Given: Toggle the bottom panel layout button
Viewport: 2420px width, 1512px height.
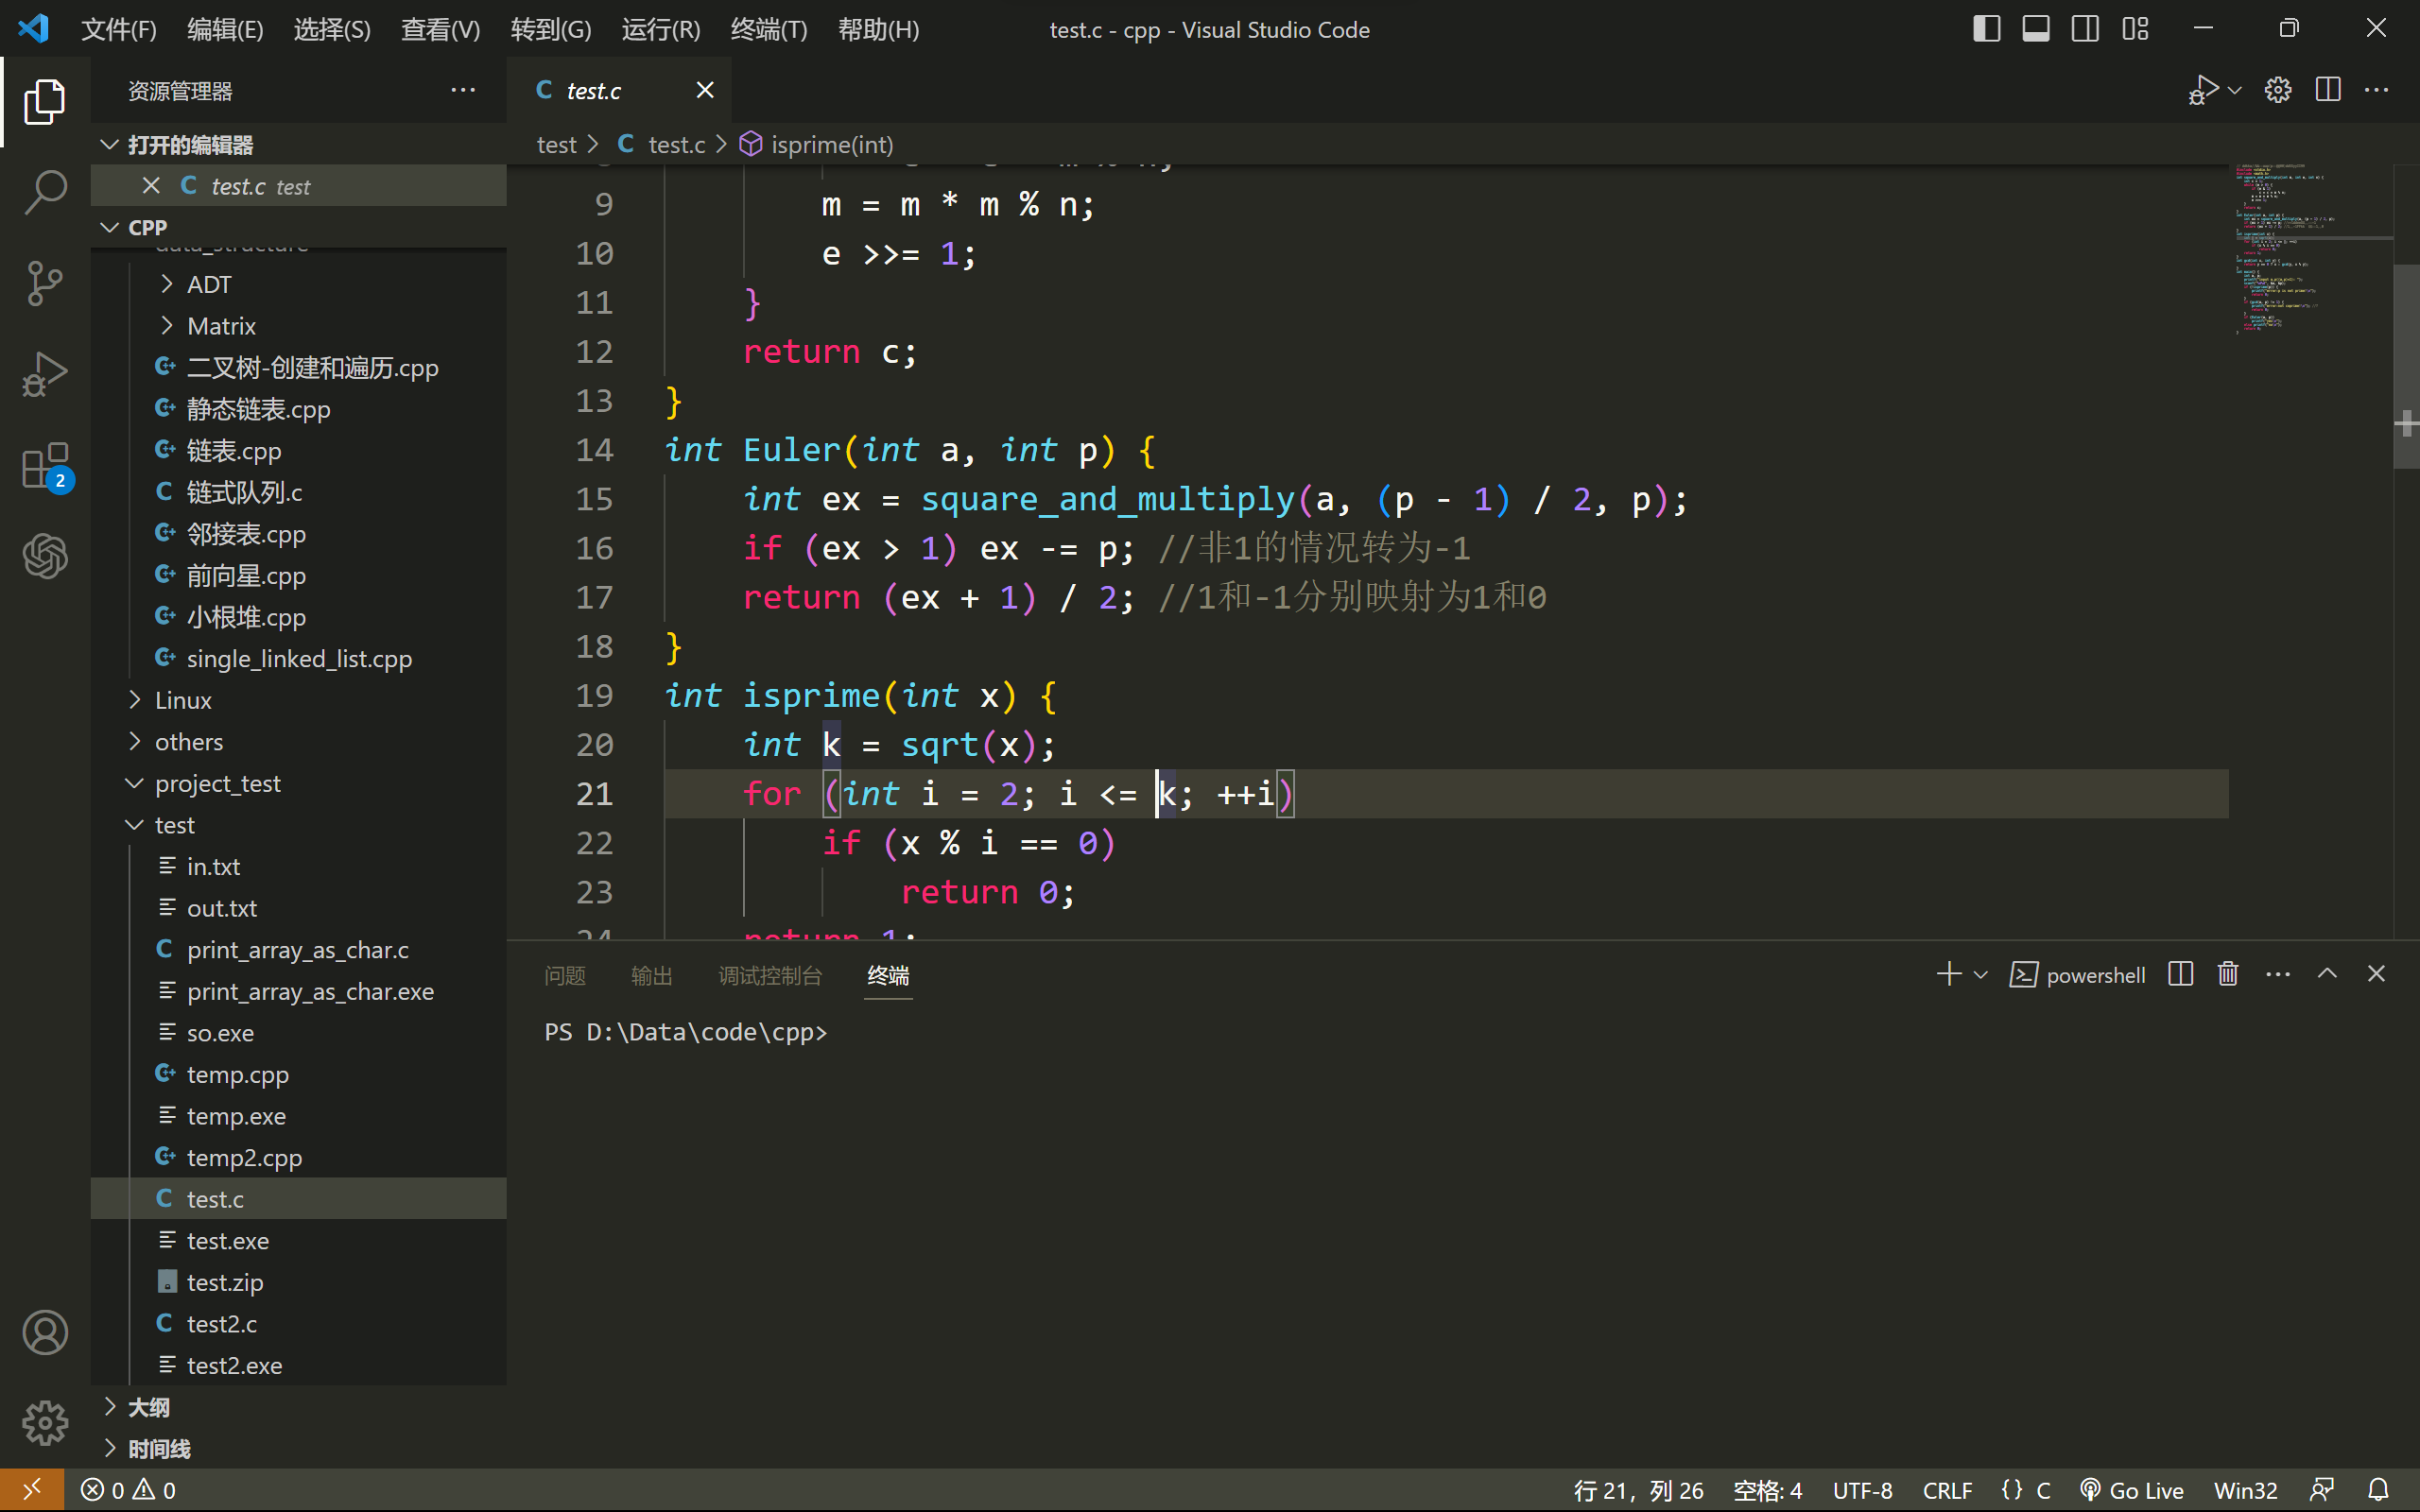Looking at the screenshot, I should pyautogui.click(x=2035, y=29).
